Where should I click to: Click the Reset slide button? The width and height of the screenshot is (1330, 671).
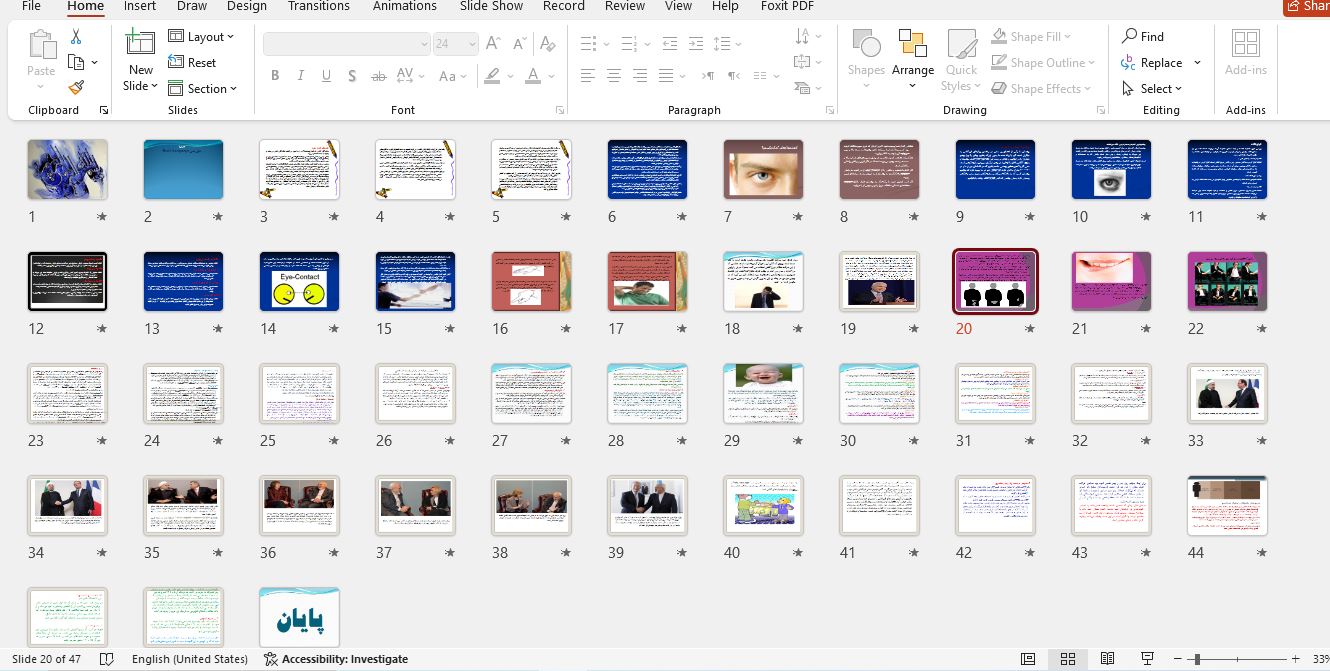[x=192, y=62]
